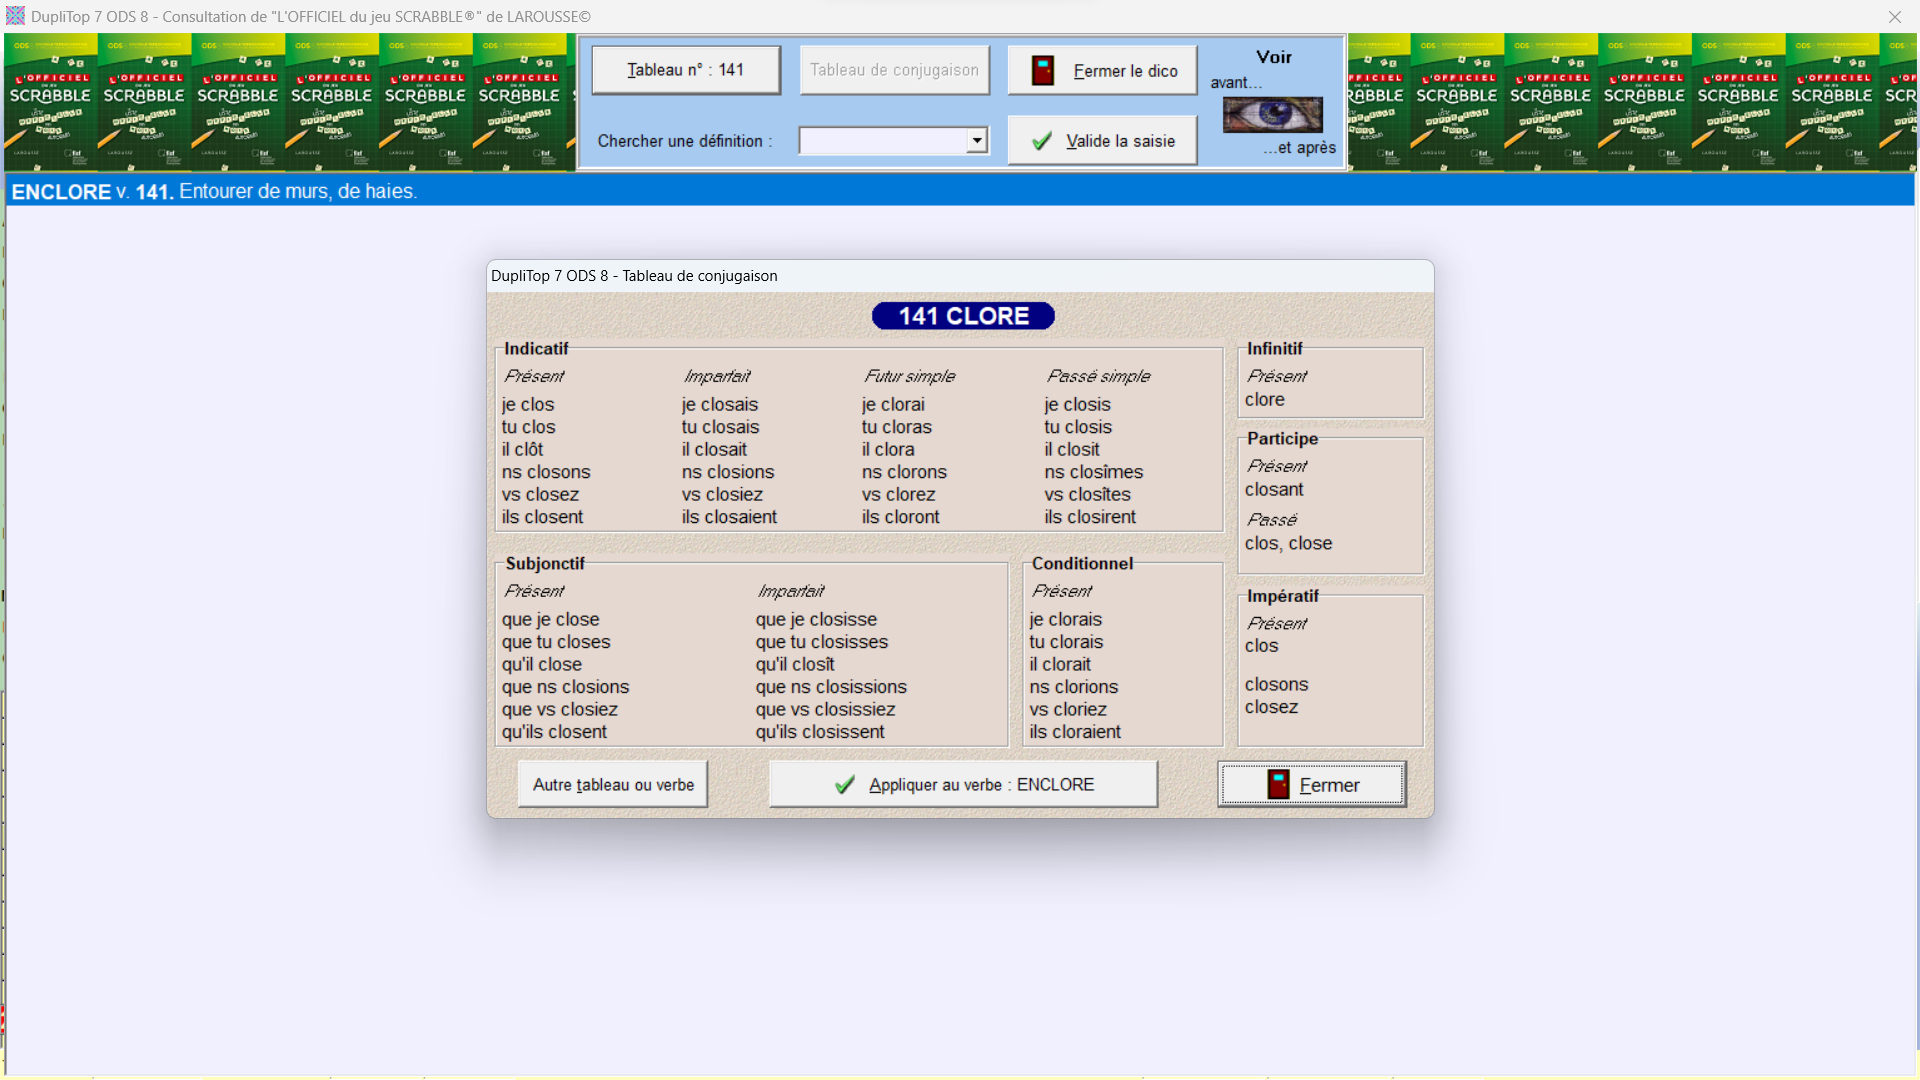Open the Chercher une définition dropdown arrow
1920x1080 pixels.
click(x=977, y=141)
